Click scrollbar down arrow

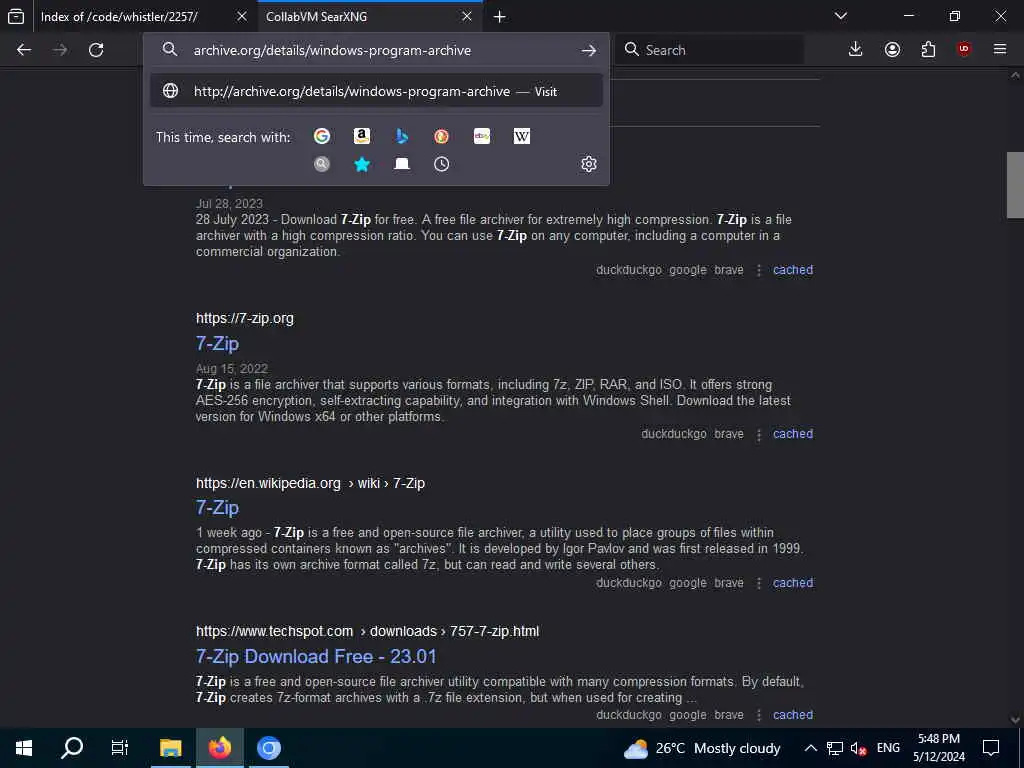[x=1015, y=720]
